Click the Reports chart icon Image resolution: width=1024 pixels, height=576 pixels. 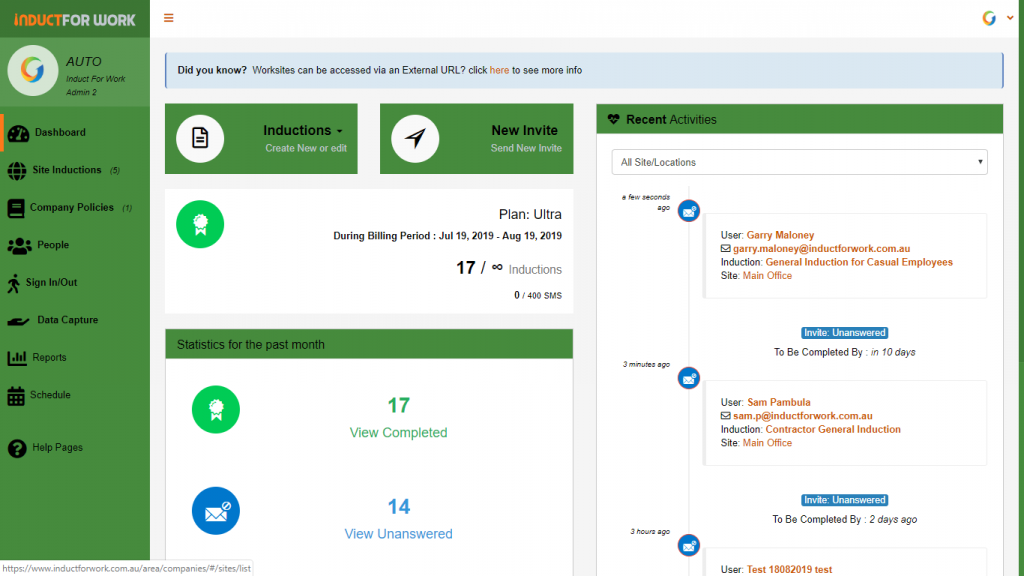[17, 358]
